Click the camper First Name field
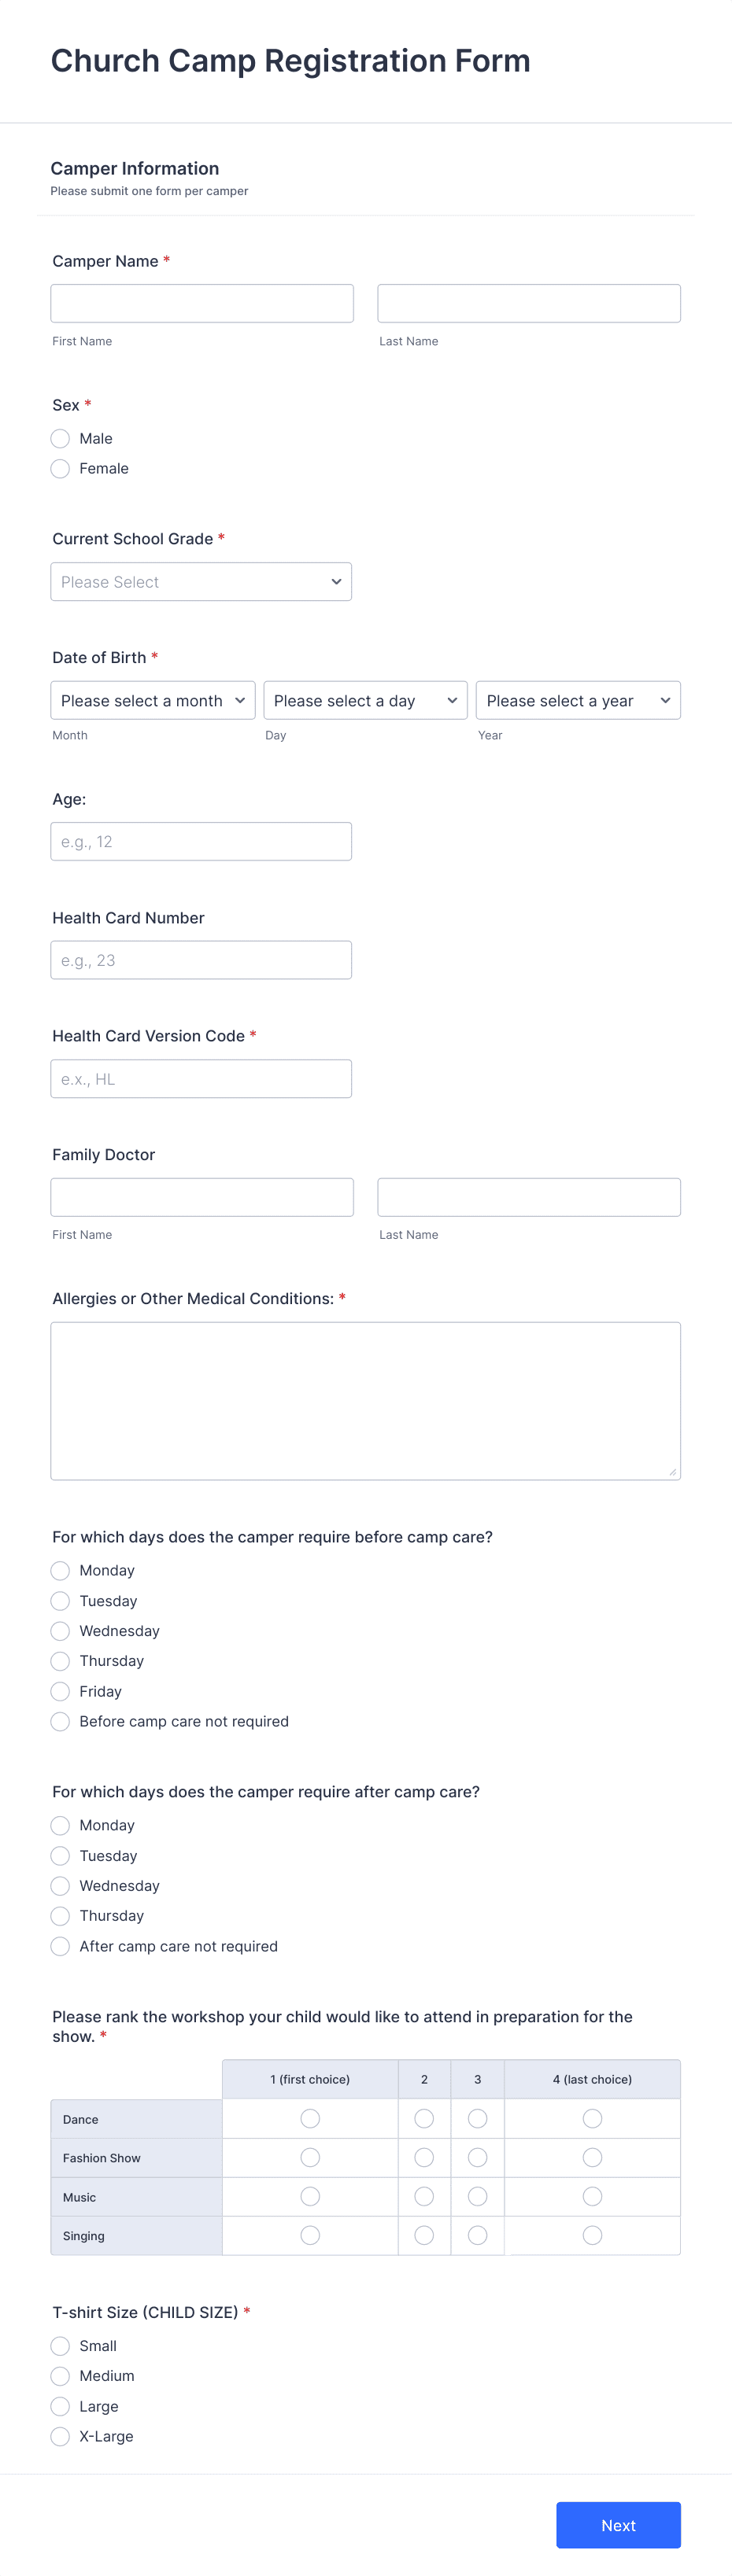Viewport: 732px width, 2576px height. 201,302
